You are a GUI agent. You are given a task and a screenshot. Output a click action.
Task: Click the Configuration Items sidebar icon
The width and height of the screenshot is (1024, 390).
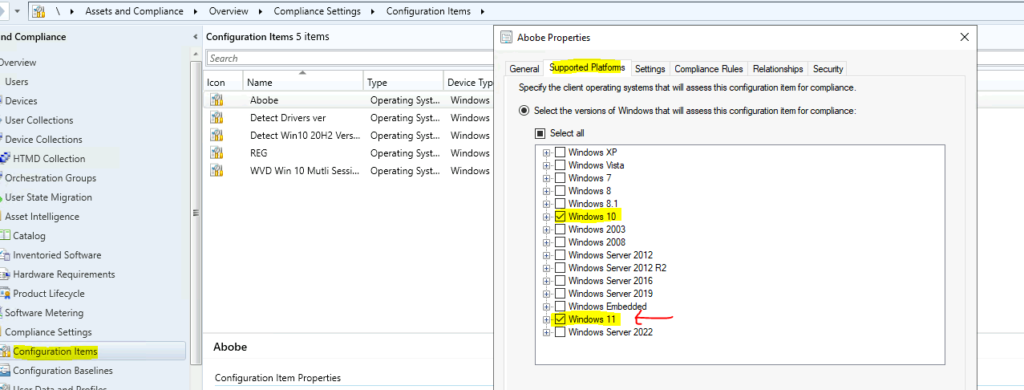coord(5,351)
